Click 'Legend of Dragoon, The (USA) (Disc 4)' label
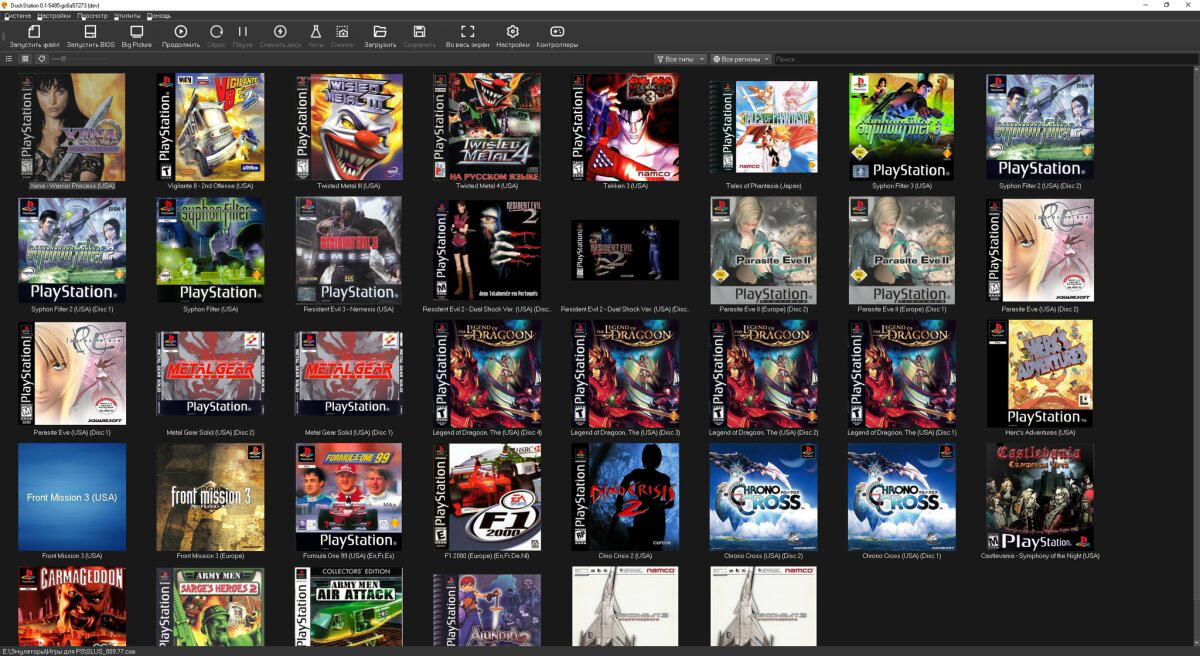The width and height of the screenshot is (1200, 656). pos(487,432)
